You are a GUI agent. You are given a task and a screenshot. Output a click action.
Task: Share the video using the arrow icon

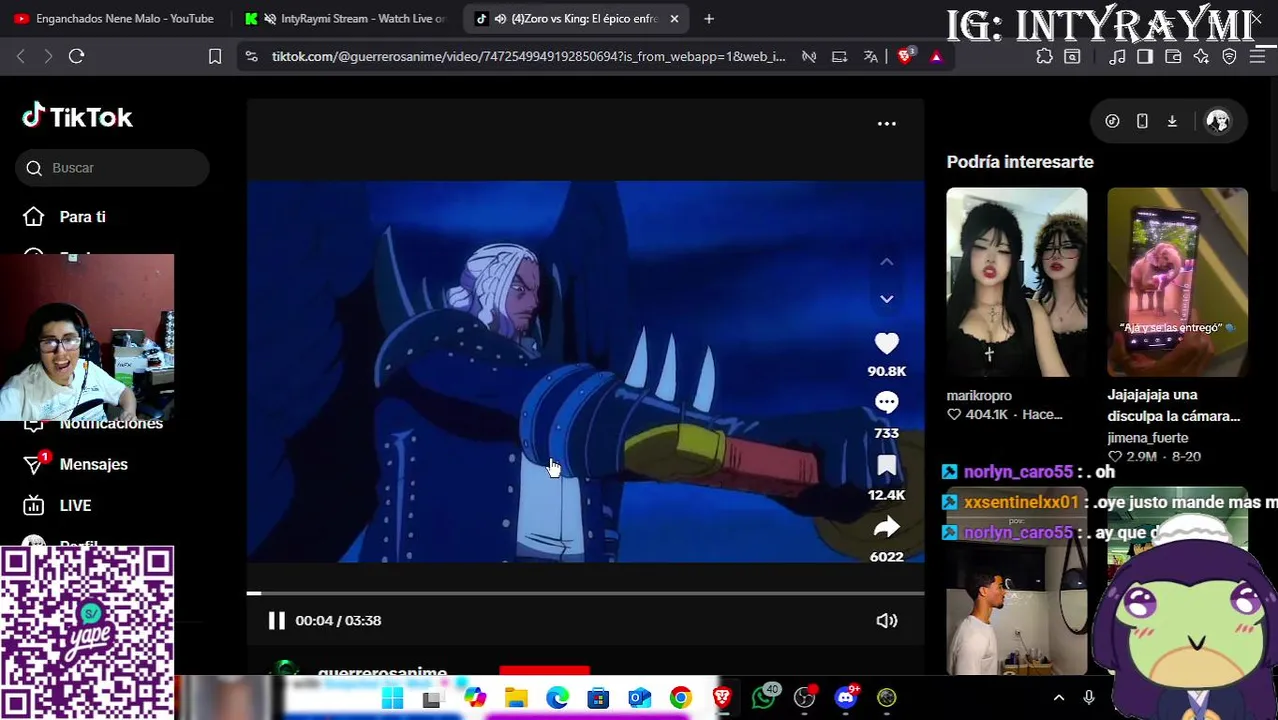[886, 527]
